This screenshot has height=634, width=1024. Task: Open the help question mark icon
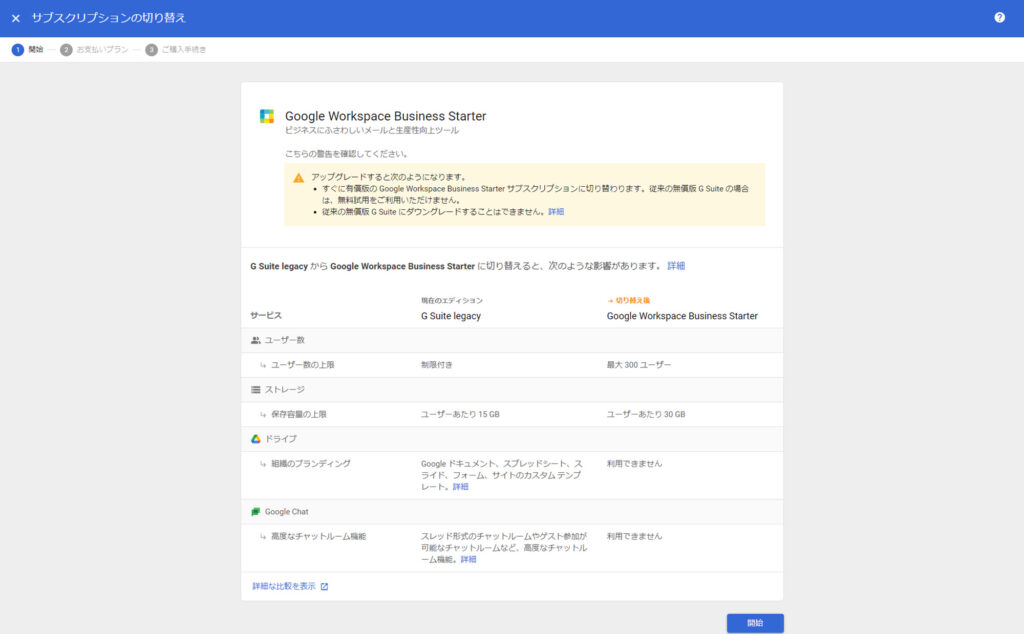(x=999, y=18)
